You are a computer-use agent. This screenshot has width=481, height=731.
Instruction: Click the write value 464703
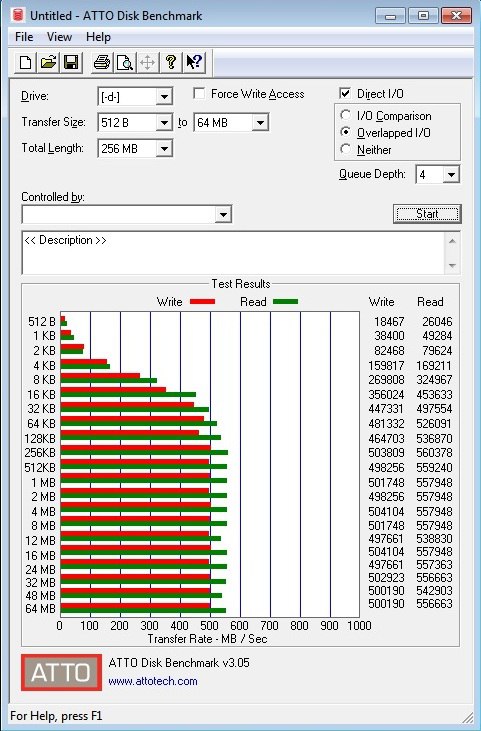[386, 439]
